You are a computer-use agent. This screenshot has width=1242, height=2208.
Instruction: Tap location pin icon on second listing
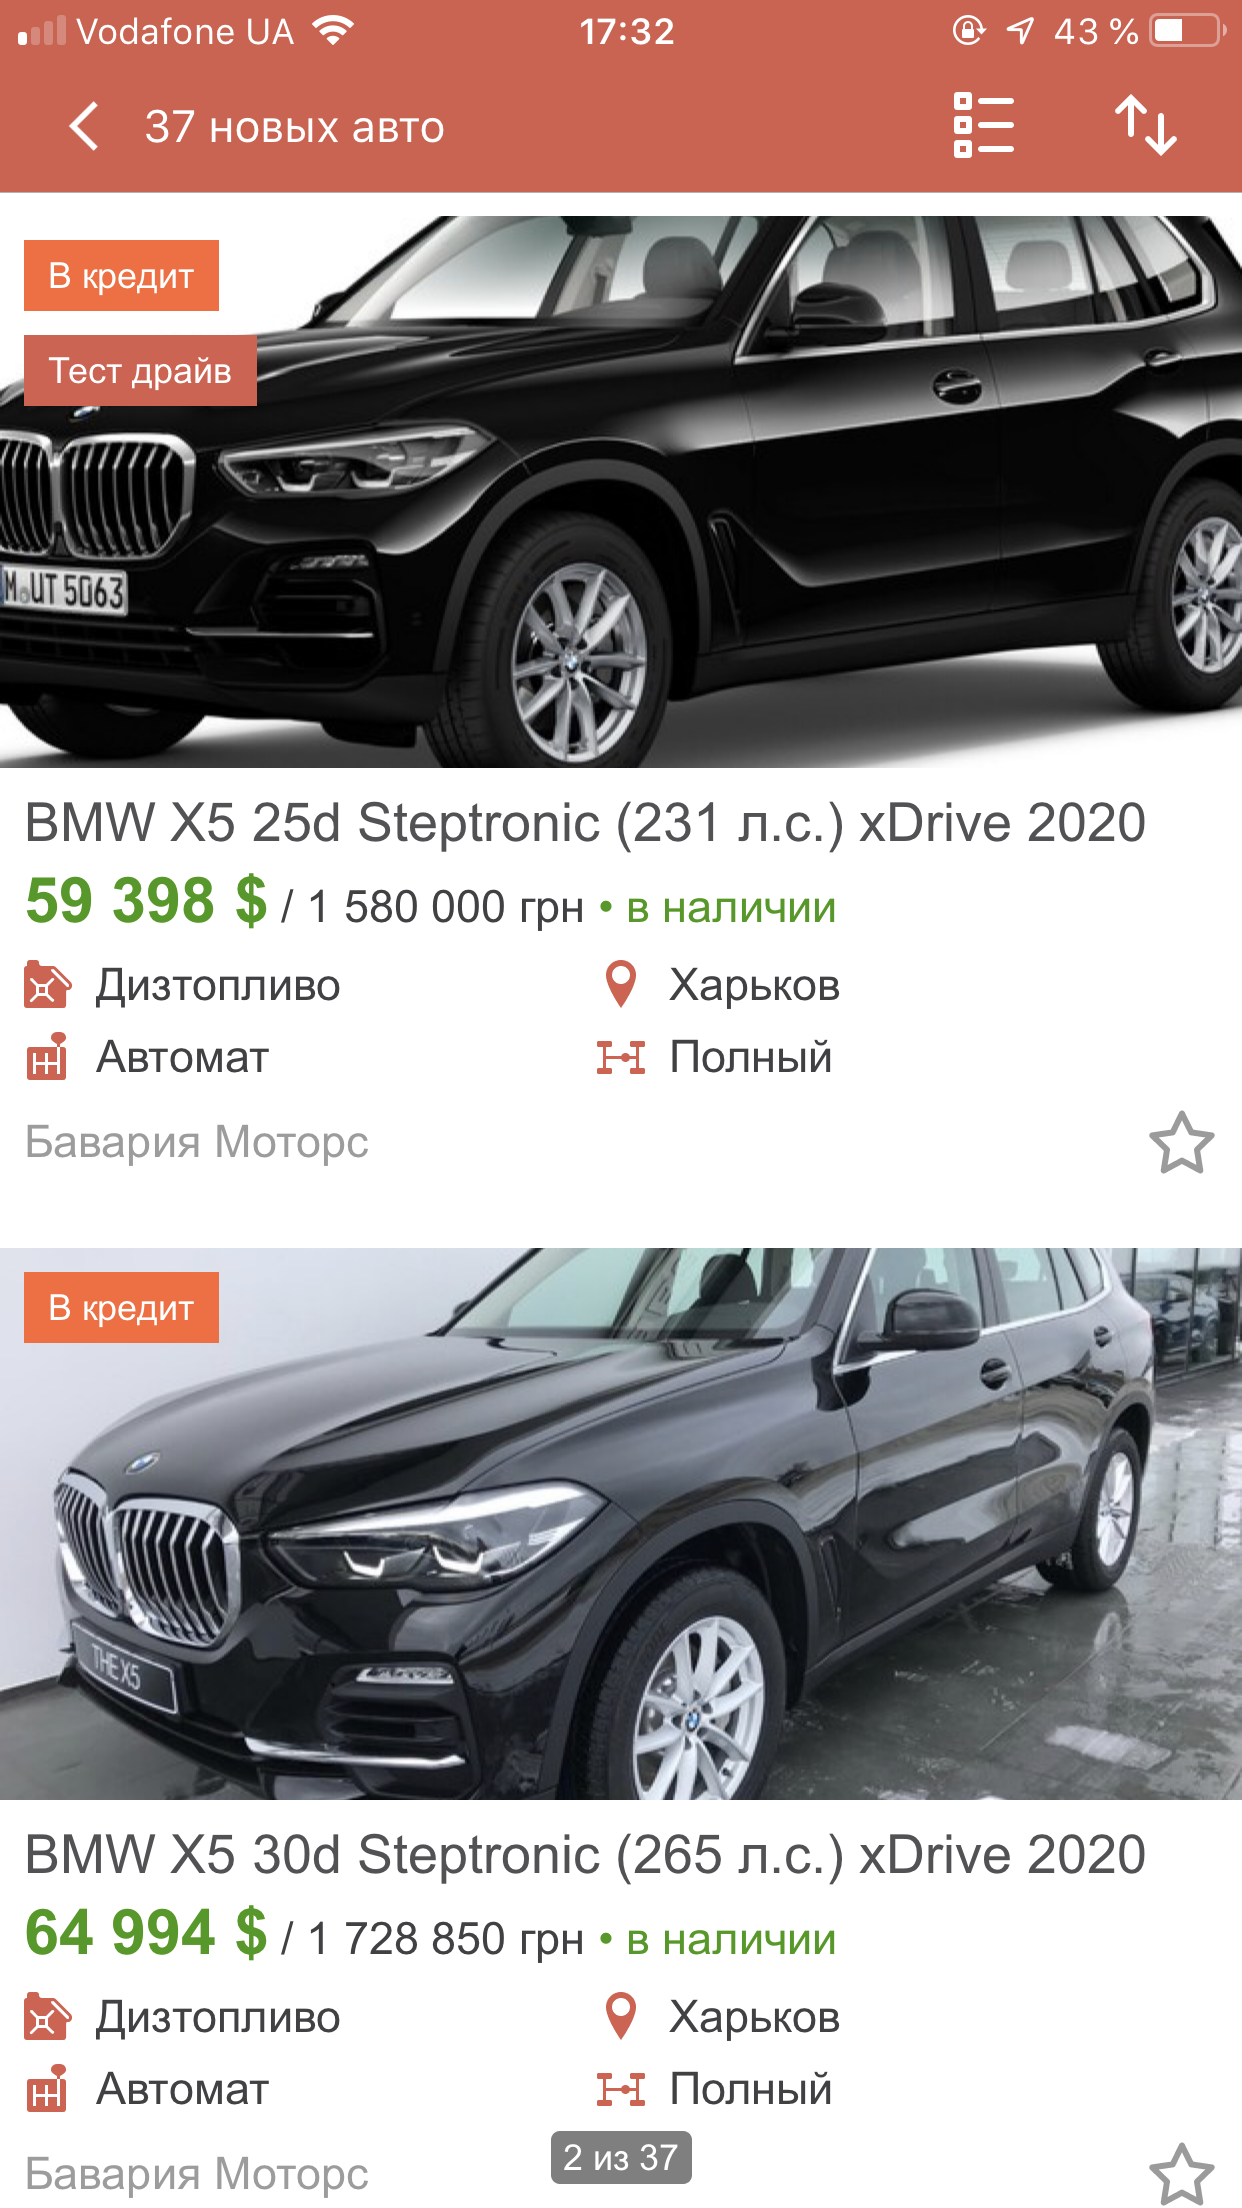[621, 2017]
